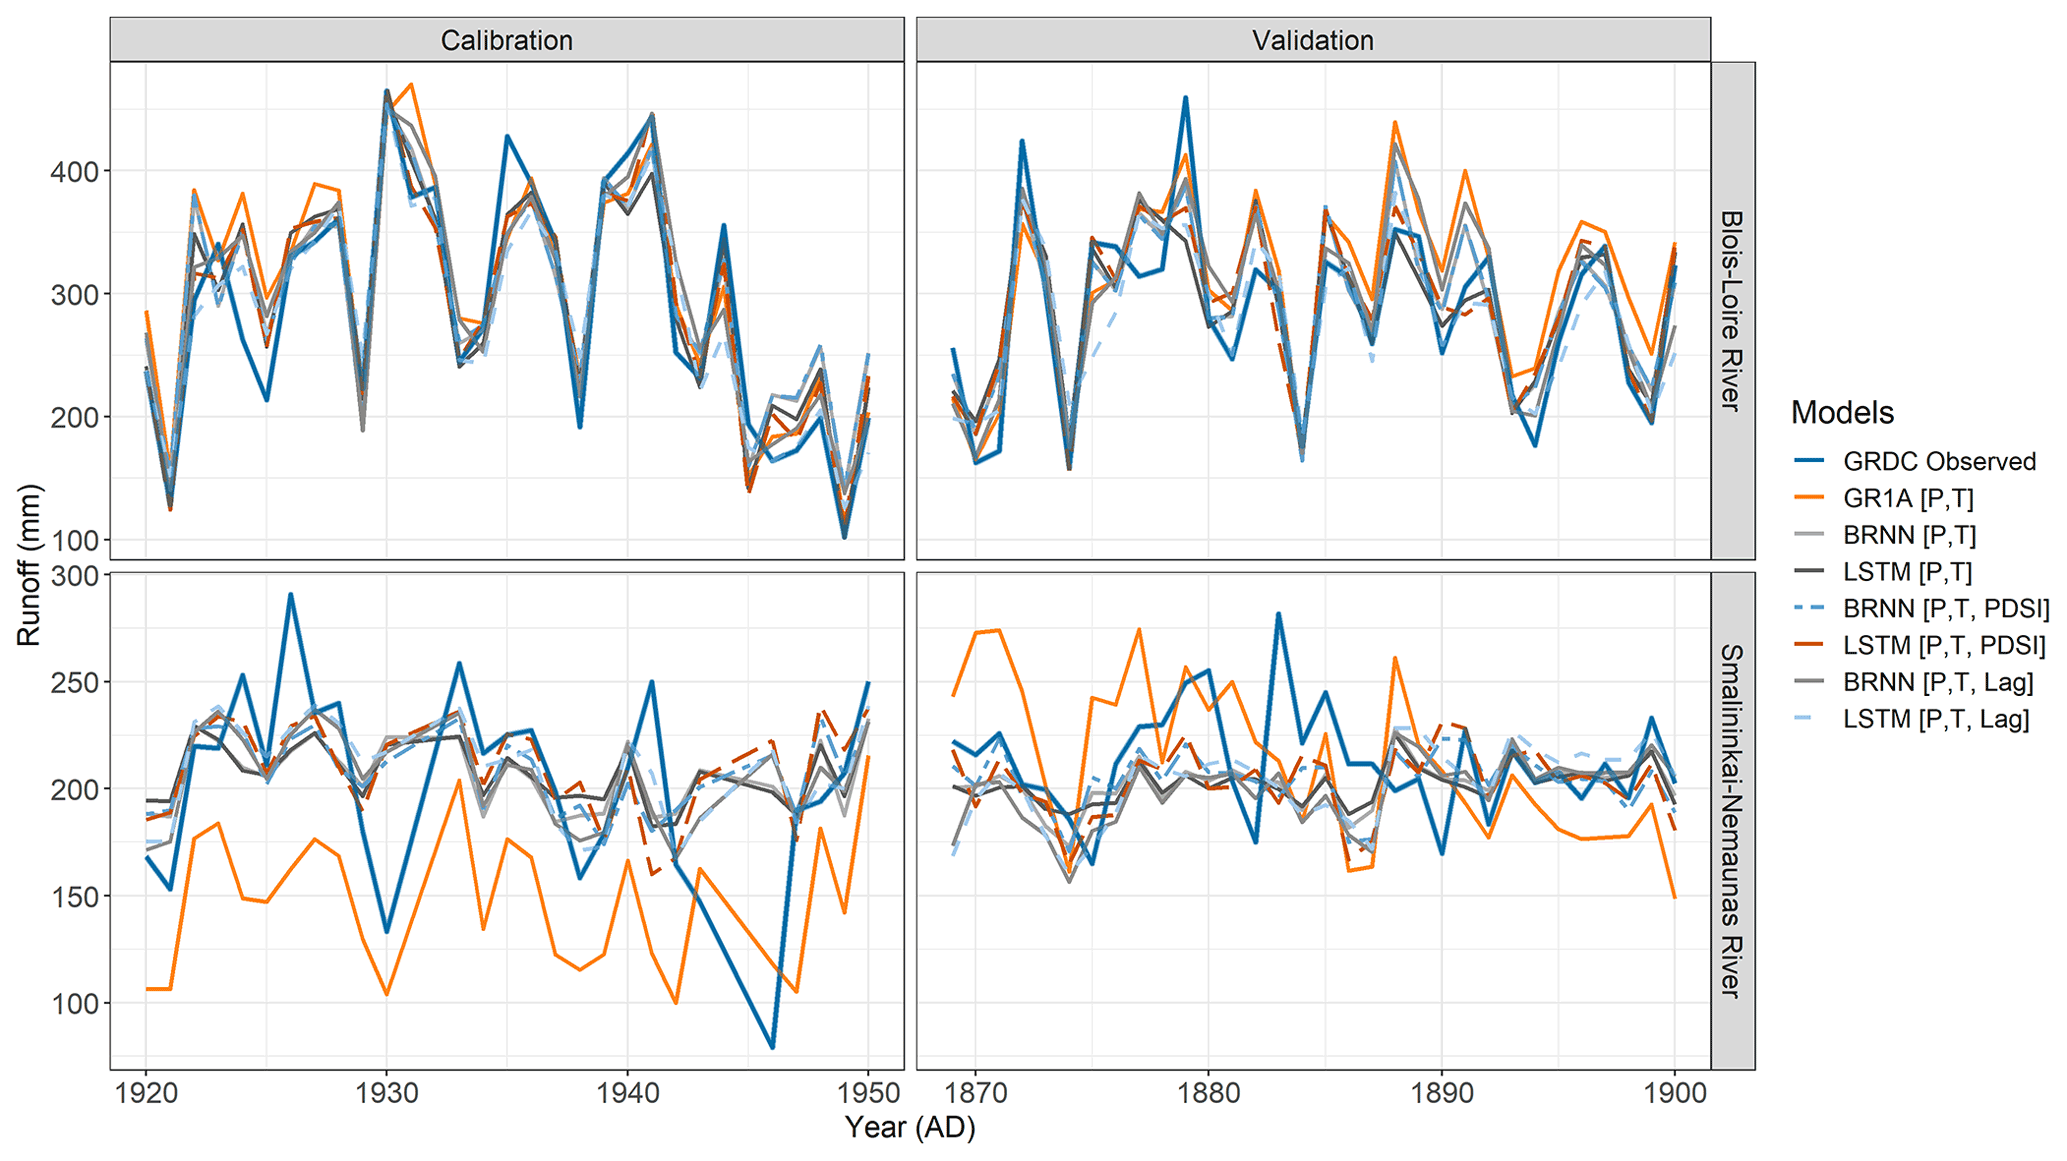Click the LSTM [P,T, Lag] legend text
Image resolution: width=2067 pixels, height=1161 pixels.
tap(1936, 719)
